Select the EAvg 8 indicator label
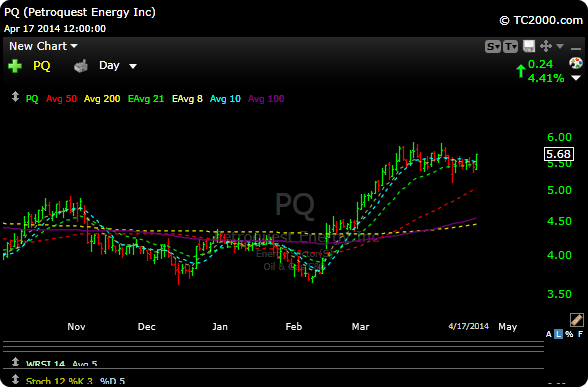Screen dimensions: 588x387 coord(187,99)
